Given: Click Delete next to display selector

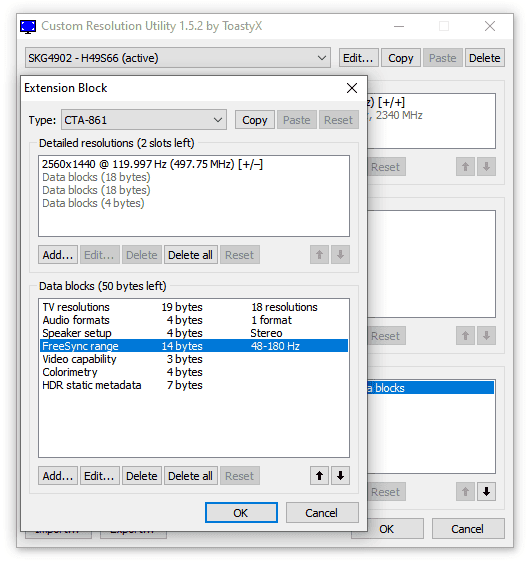Looking at the screenshot, I should (x=484, y=58).
